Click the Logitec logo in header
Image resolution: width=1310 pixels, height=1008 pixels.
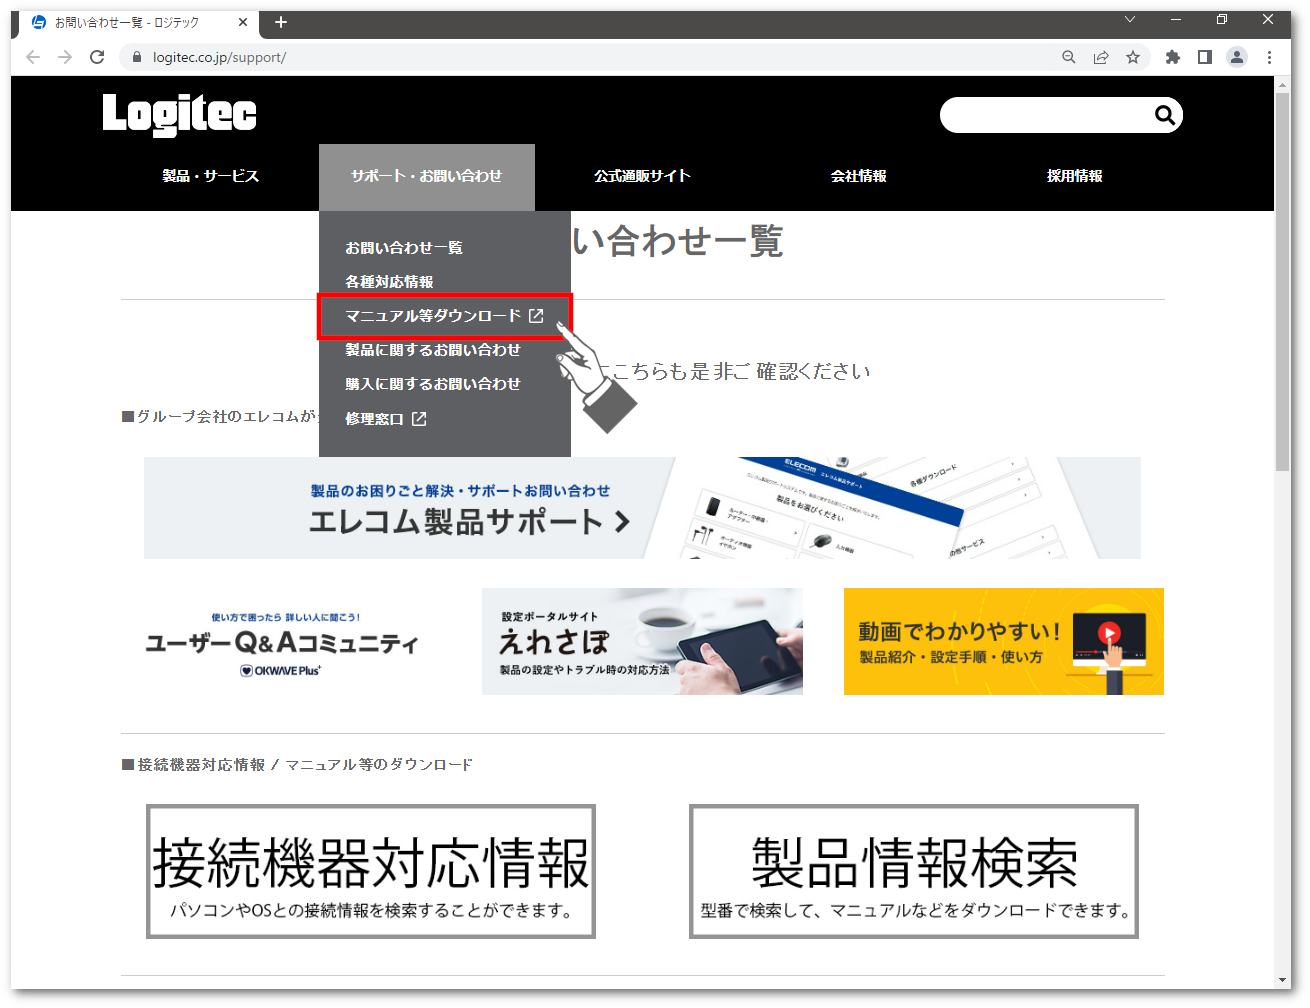[180, 114]
